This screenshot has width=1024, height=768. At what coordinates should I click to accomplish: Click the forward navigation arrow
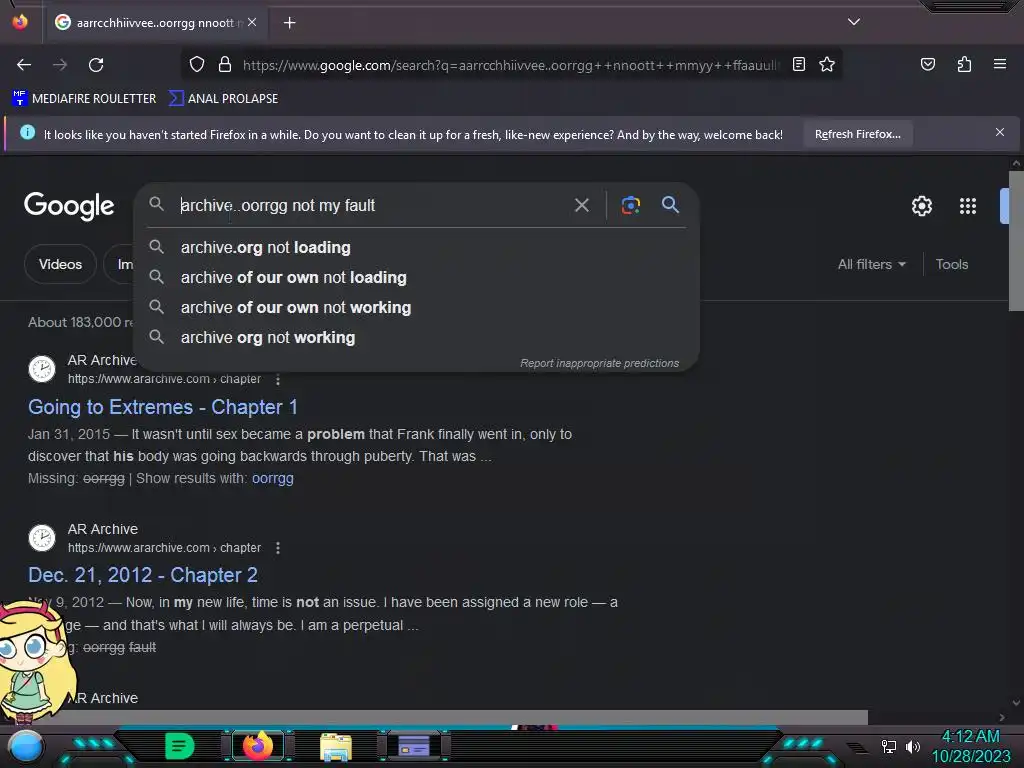(60, 65)
